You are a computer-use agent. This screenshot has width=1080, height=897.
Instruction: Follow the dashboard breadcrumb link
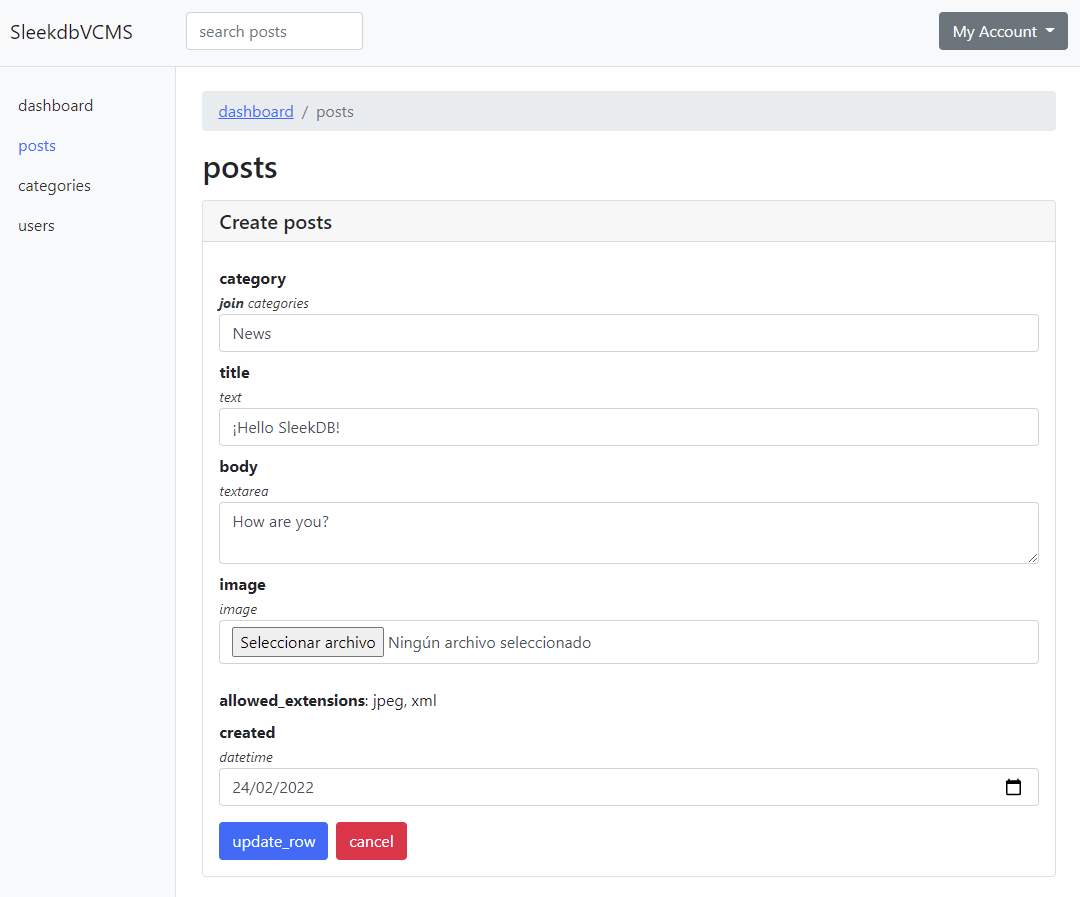coord(256,112)
